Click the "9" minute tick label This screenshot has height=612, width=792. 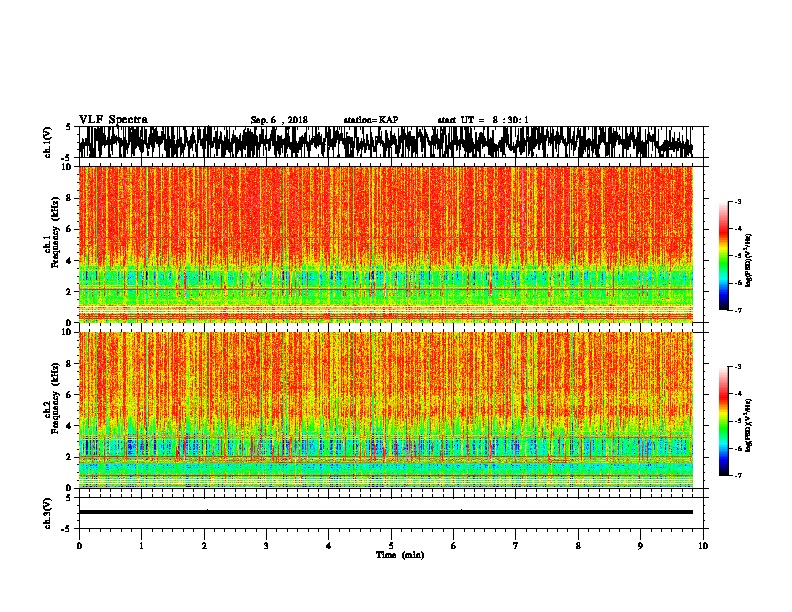pos(640,546)
